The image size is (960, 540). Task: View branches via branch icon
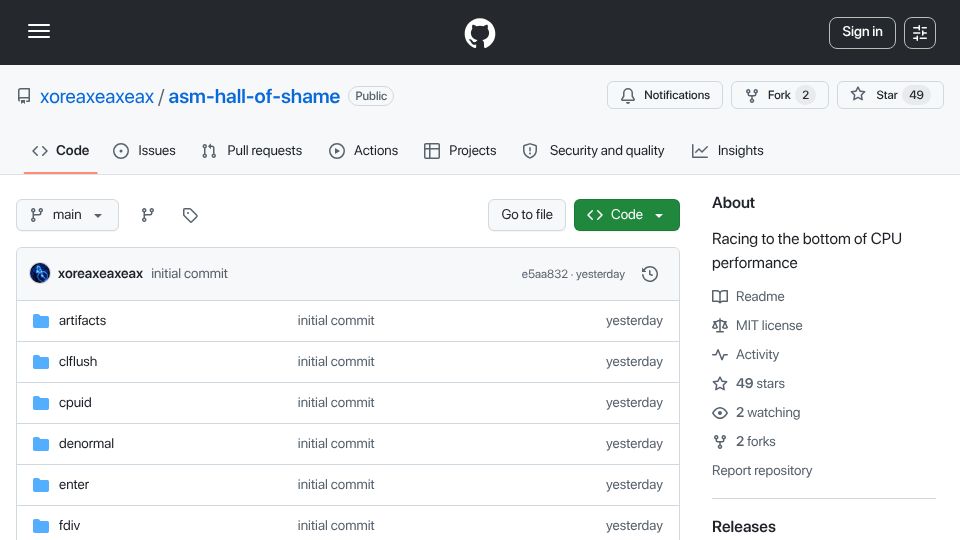[x=148, y=215]
